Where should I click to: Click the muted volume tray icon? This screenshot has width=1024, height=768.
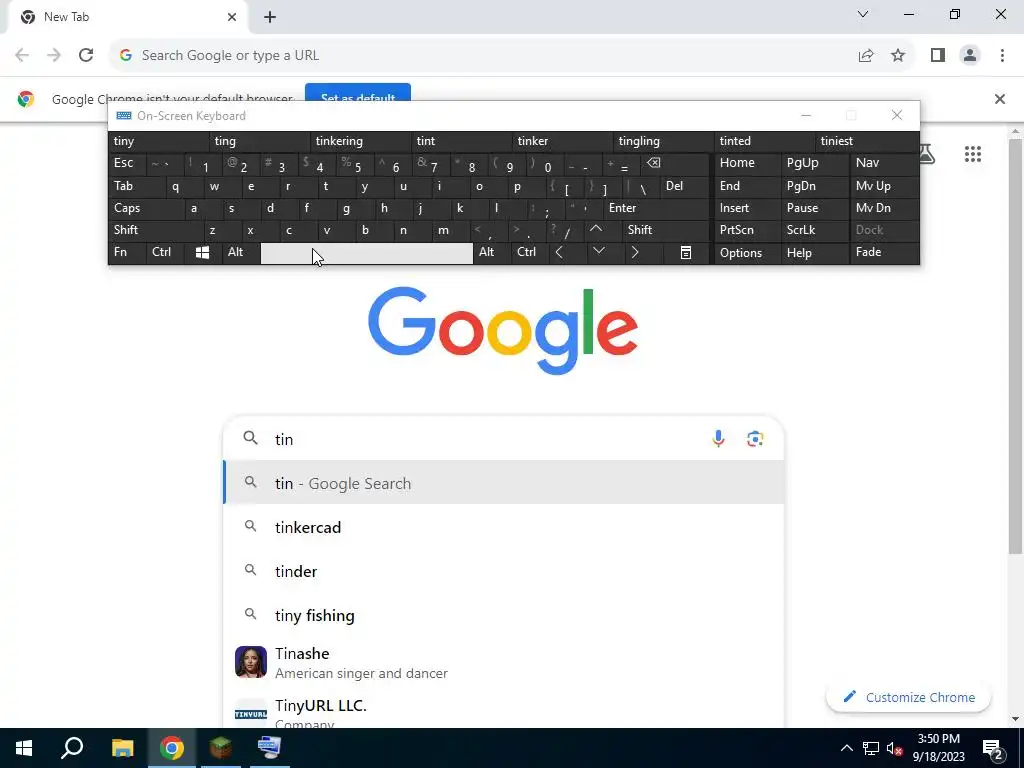click(894, 748)
